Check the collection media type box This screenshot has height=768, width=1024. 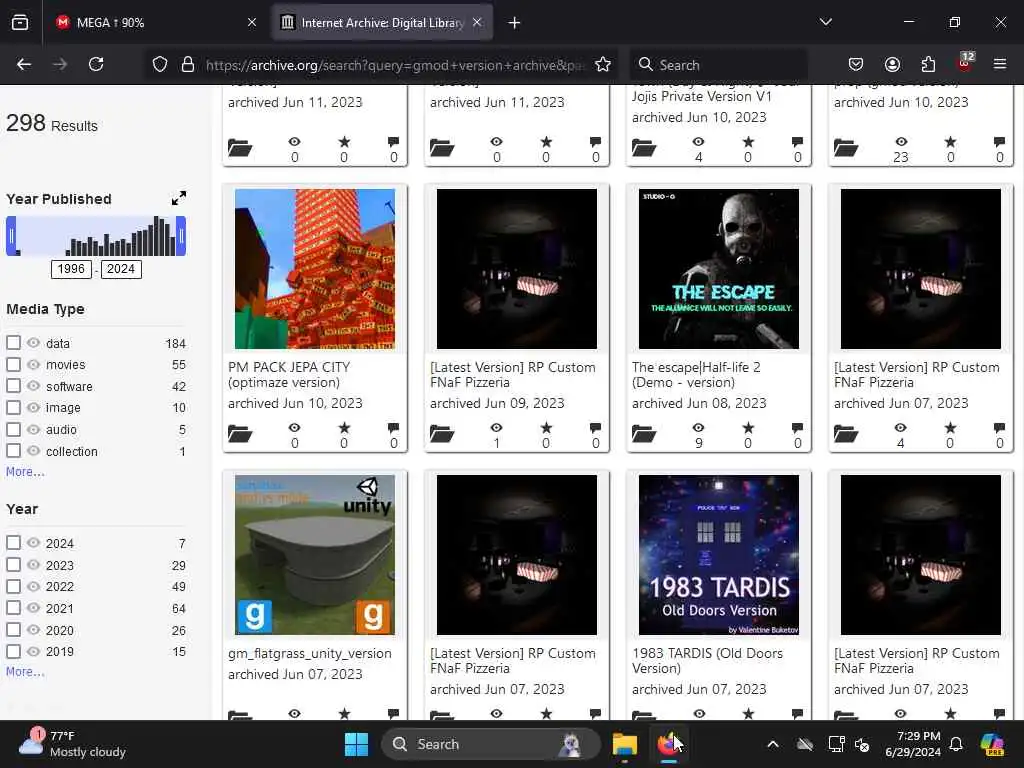tap(13, 451)
